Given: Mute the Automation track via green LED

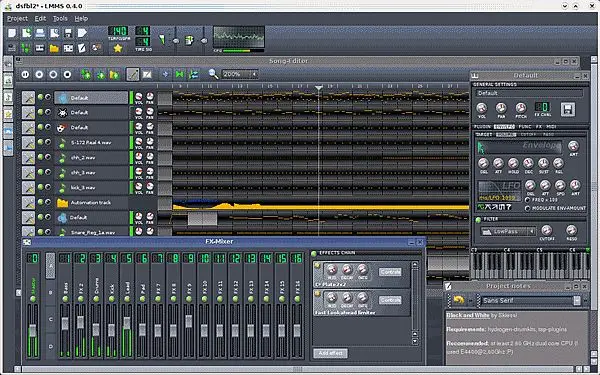Looking at the screenshot, I should tap(40, 202).
